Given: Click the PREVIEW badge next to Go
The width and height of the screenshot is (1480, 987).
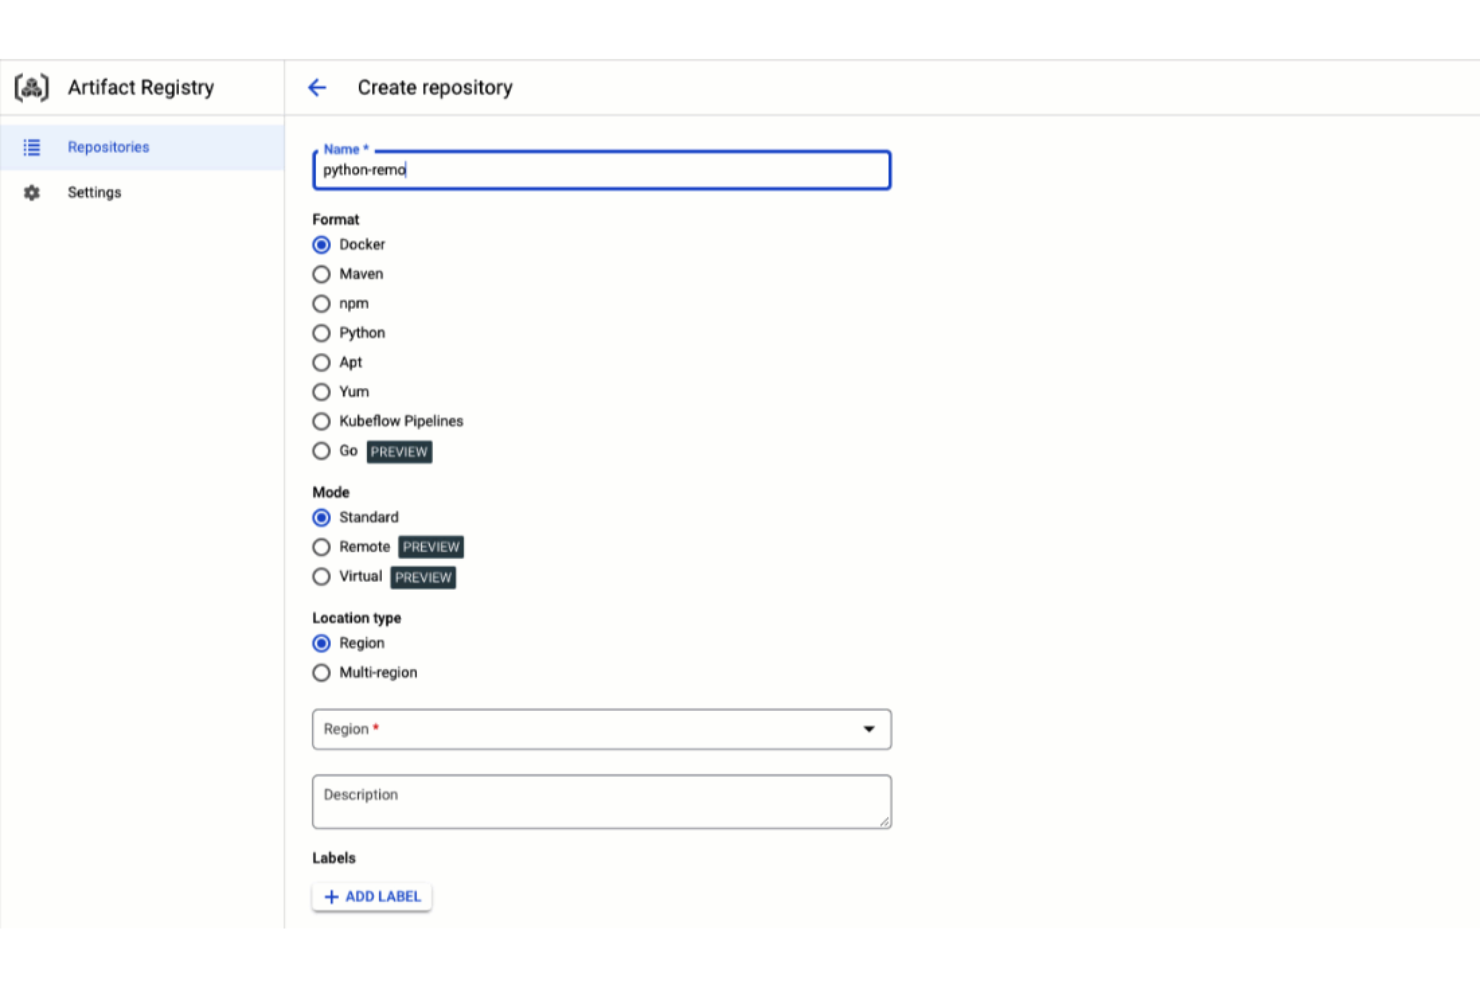Looking at the screenshot, I should [x=399, y=452].
